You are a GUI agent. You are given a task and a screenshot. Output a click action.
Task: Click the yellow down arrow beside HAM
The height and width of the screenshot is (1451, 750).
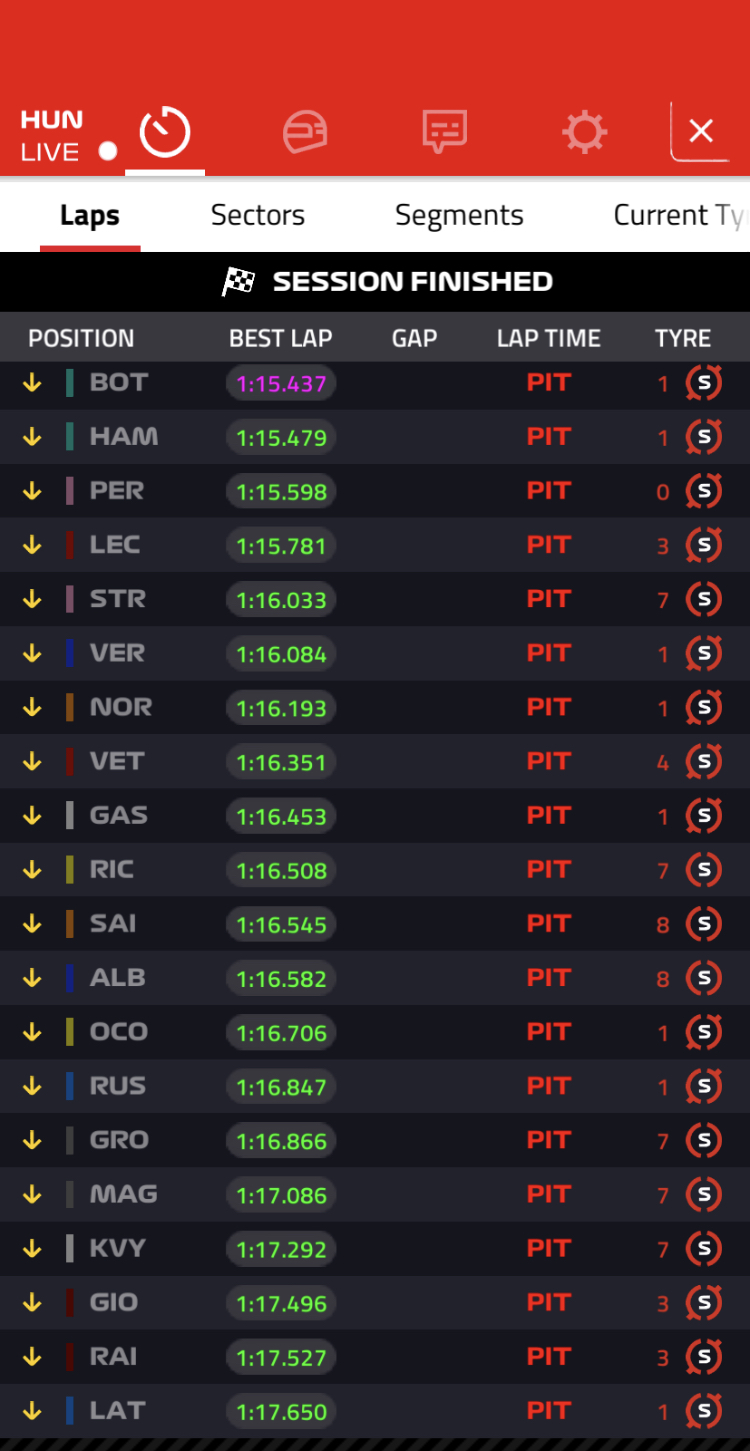[x=32, y=437]
